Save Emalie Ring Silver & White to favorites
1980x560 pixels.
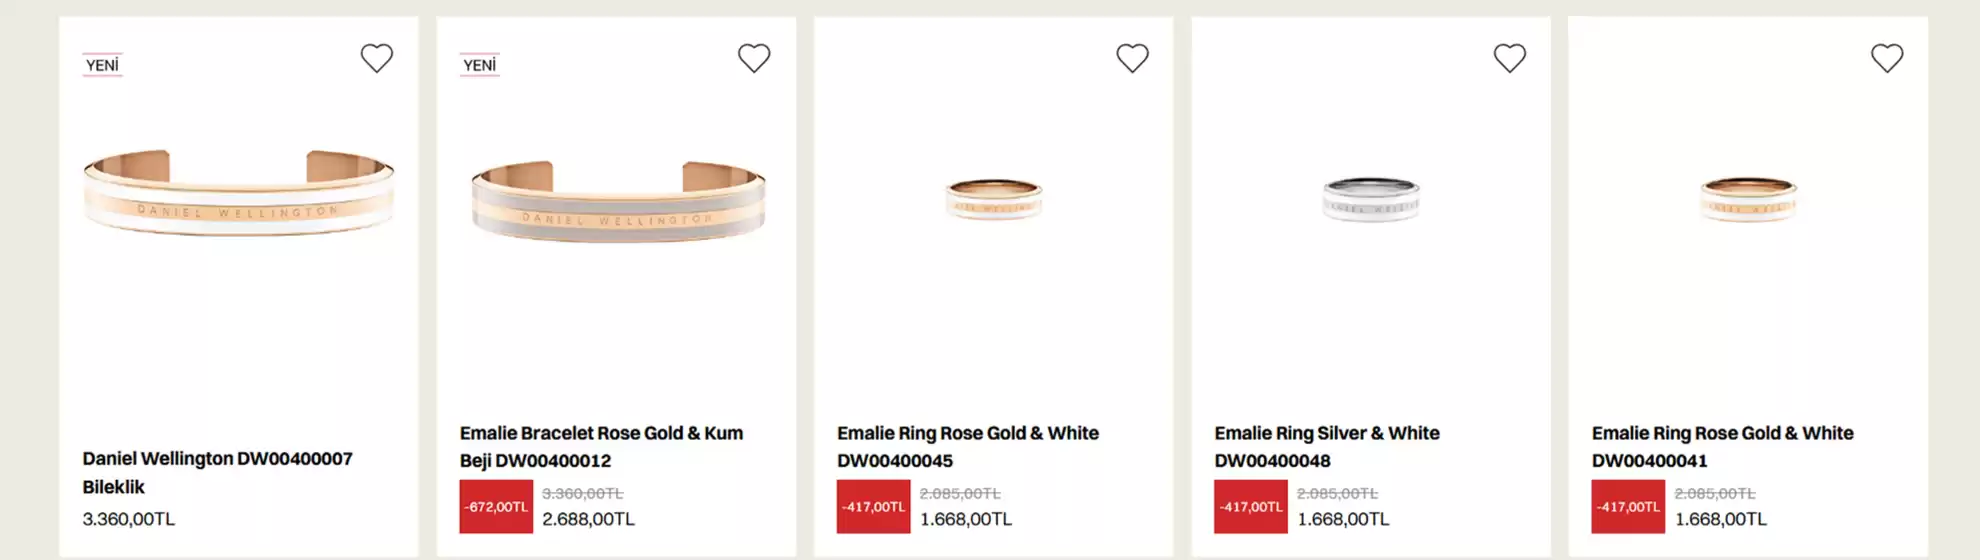1509,59
